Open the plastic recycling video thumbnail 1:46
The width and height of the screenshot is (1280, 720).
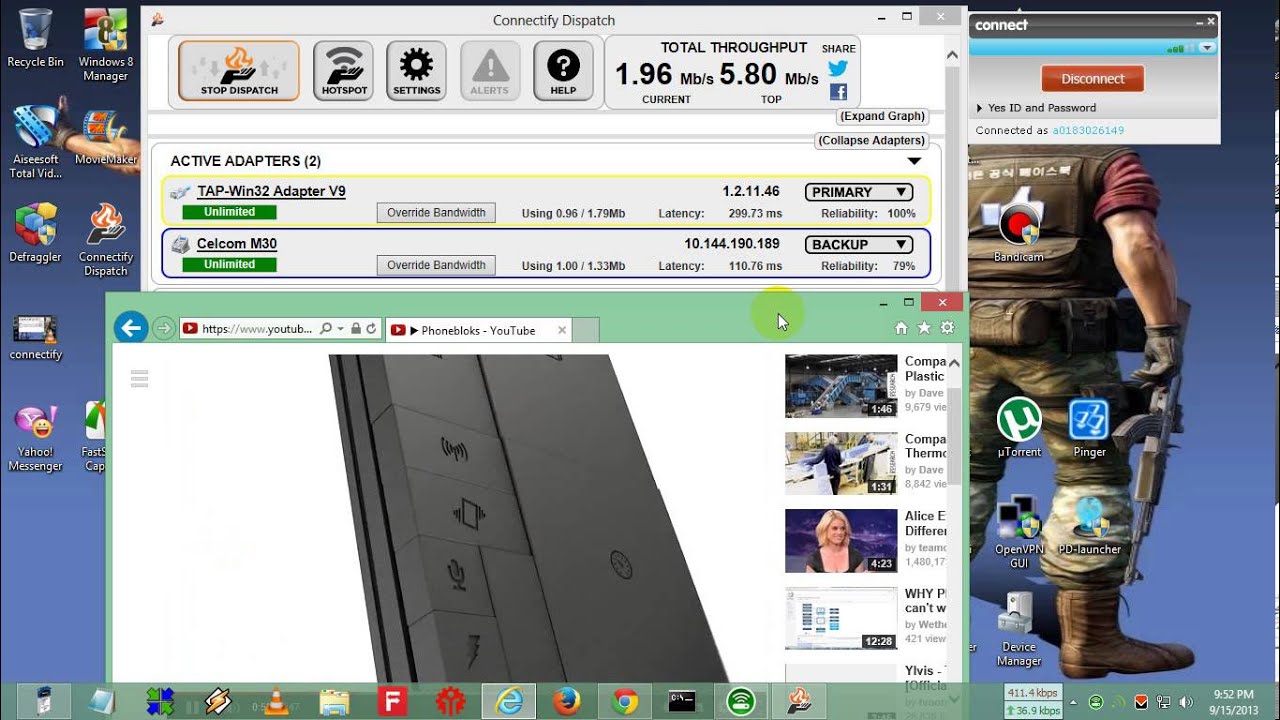pos(841,386)
